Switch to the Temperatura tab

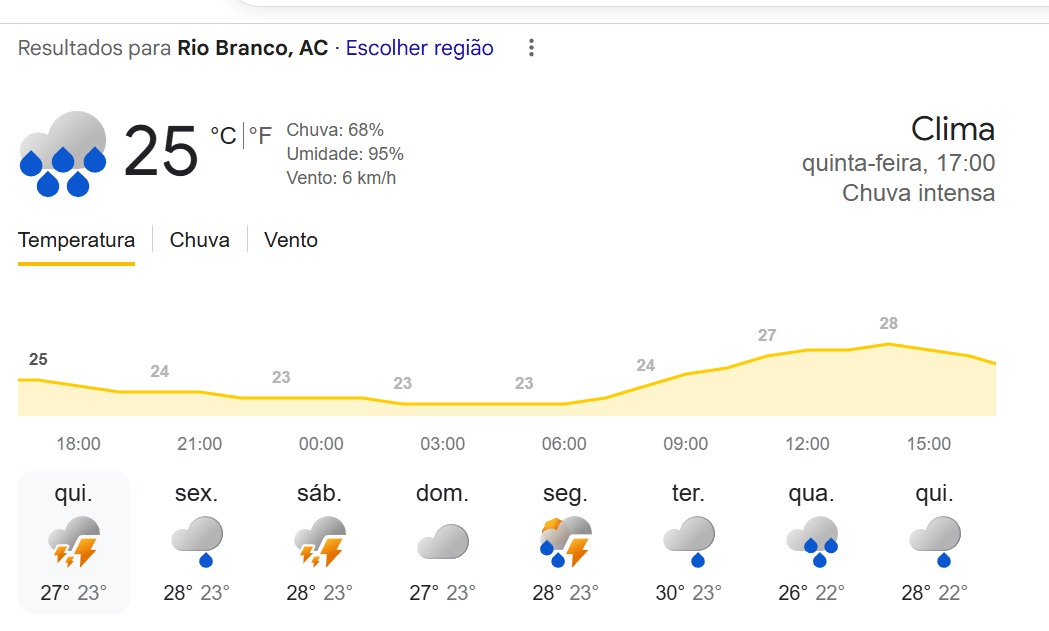pos(76,240)
